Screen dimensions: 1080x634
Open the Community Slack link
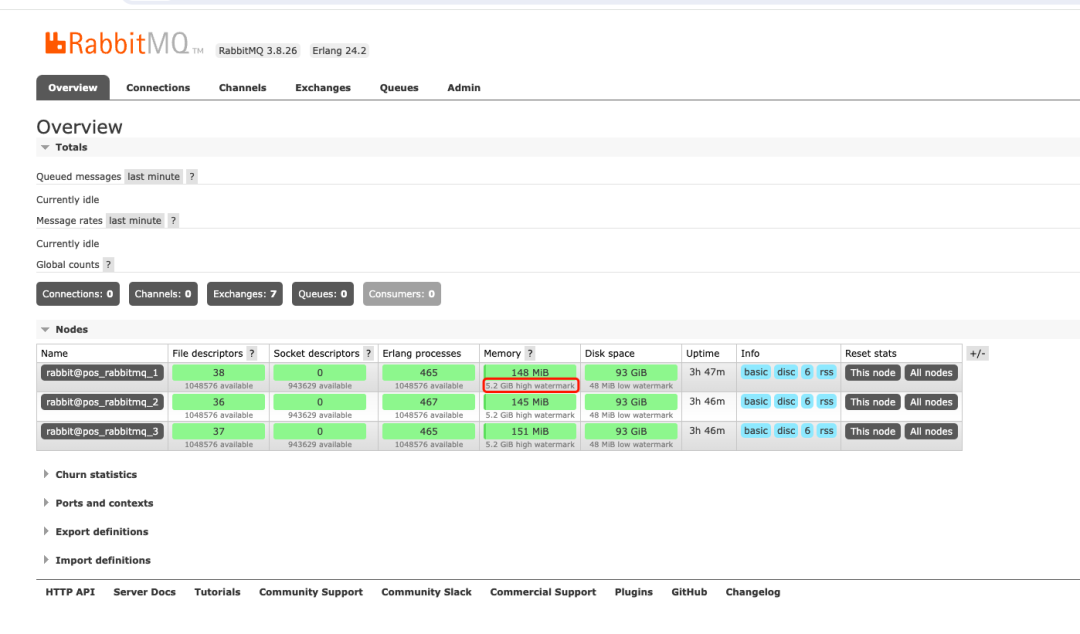point(426,592)
